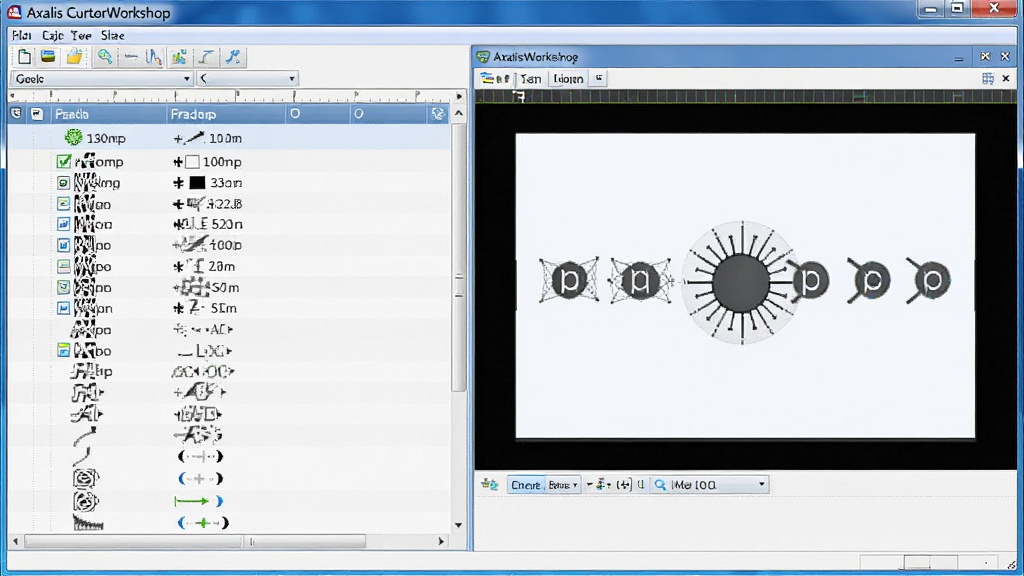Click the landscape picture toolbar icon
1024x576 pixels.
(x=48, y=57)
